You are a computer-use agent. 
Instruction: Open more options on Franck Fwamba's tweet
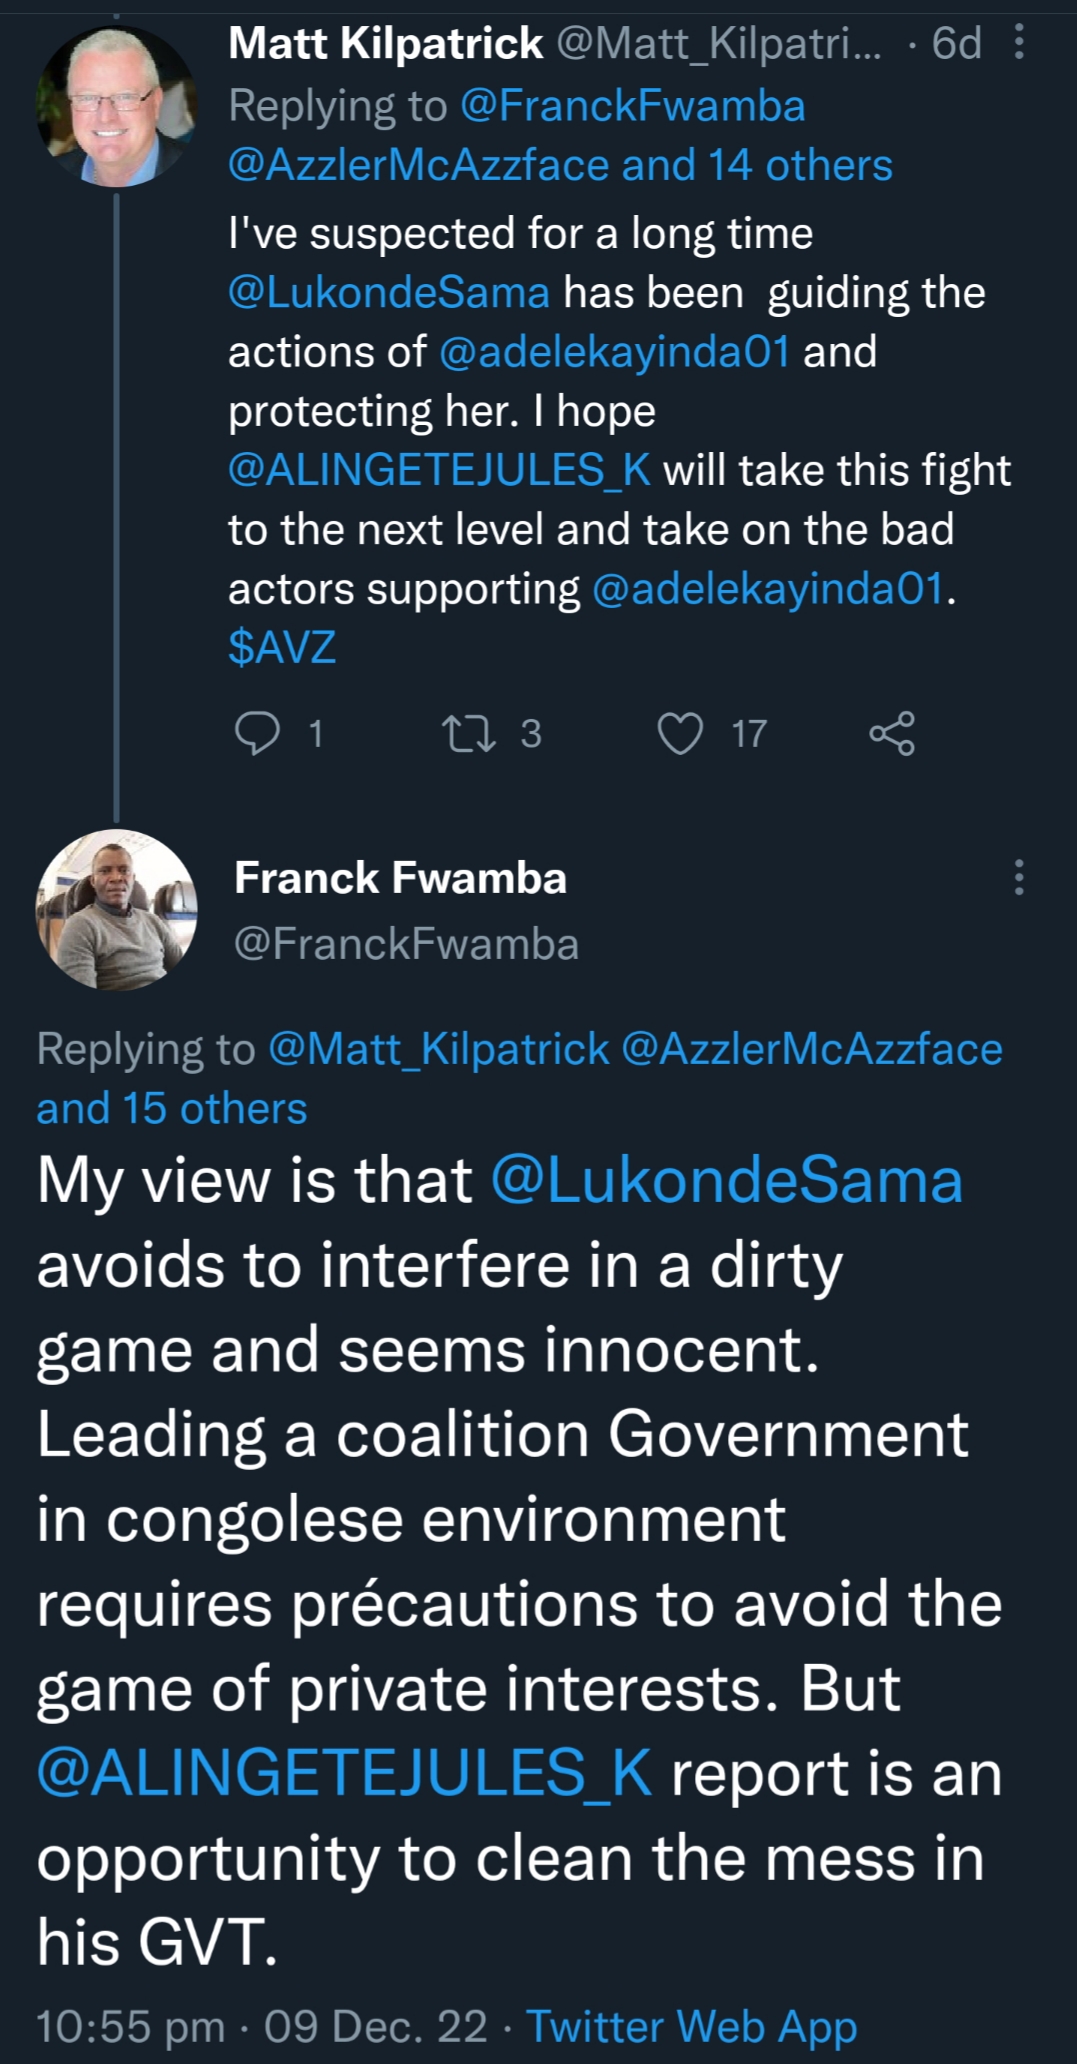pyautogui.click(x=1018, y=877)
